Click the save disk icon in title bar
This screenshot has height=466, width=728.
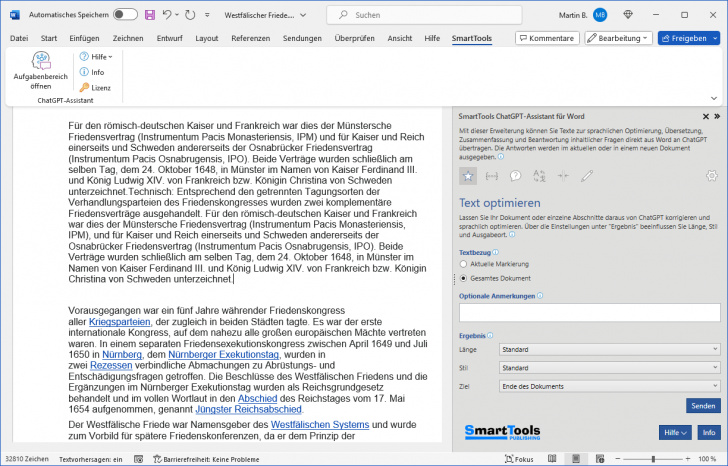[x=150, y=15]
